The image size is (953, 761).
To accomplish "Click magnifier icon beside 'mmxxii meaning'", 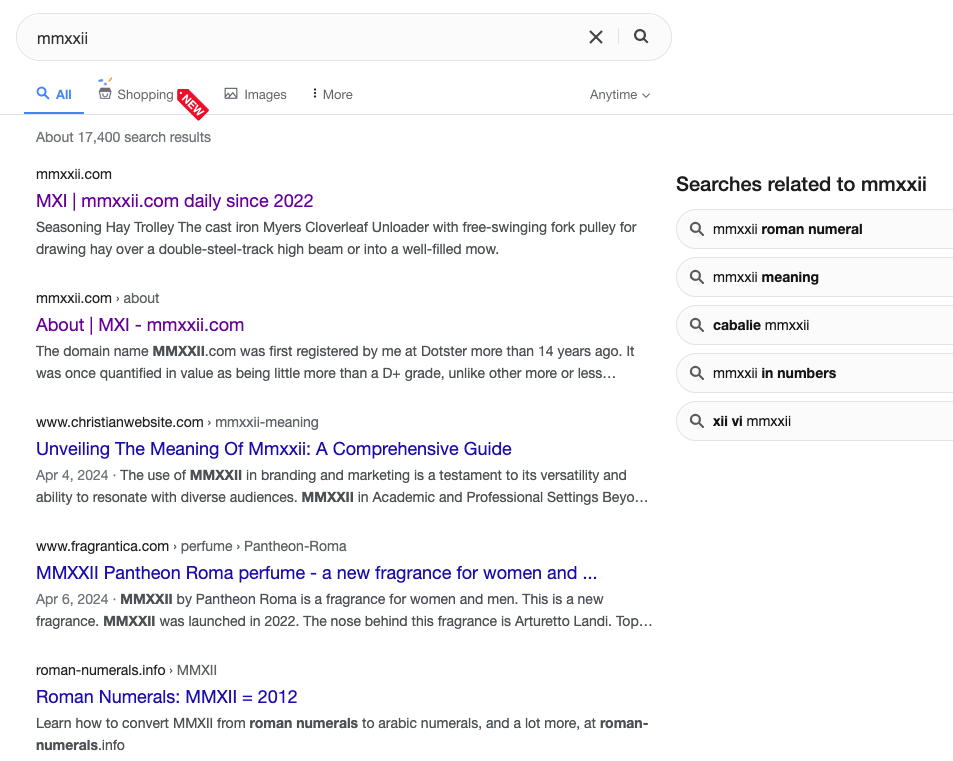I will click(697, 277).
